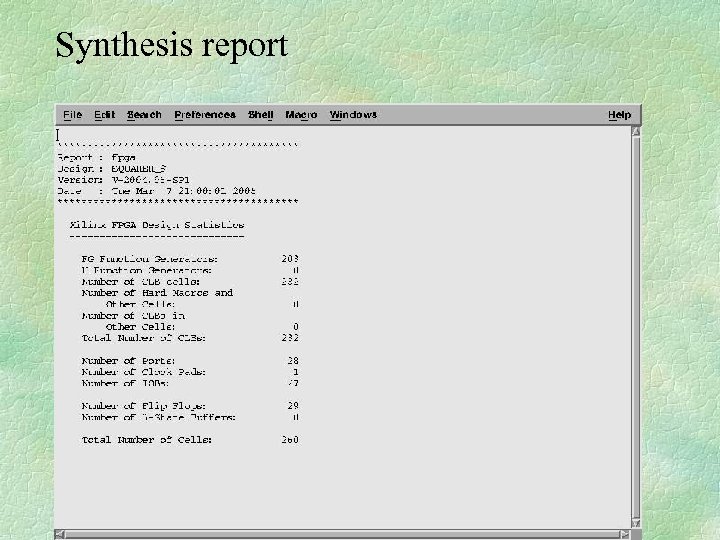
Task: Click 'Number of 3-State Buffers:' line
Action: tap(190, 417)
